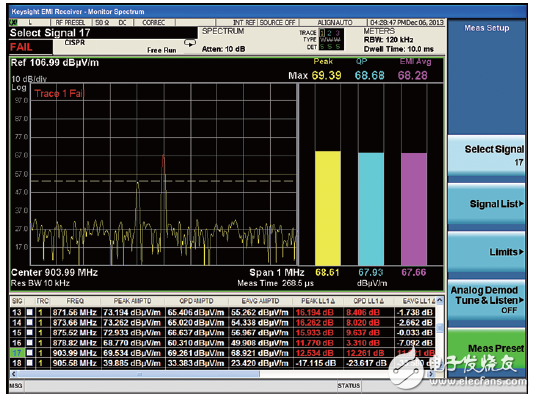Open the Signal List submenu

(x=486, y=204)
